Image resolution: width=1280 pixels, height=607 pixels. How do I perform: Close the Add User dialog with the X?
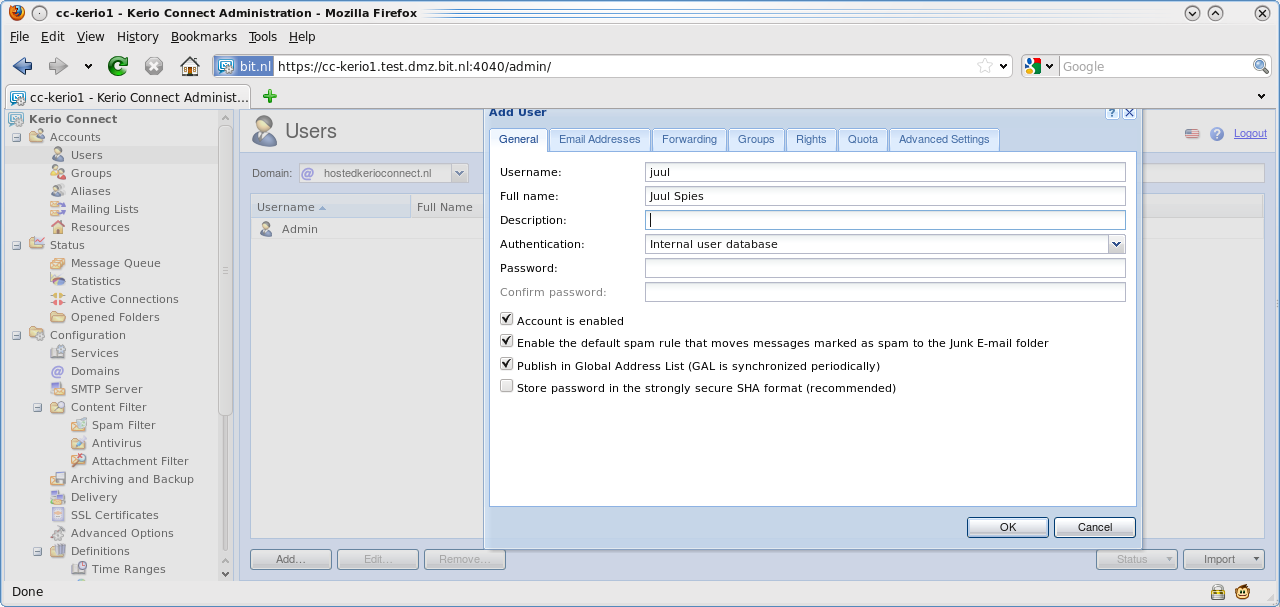pyautogui.click(x=1130, y=113)
